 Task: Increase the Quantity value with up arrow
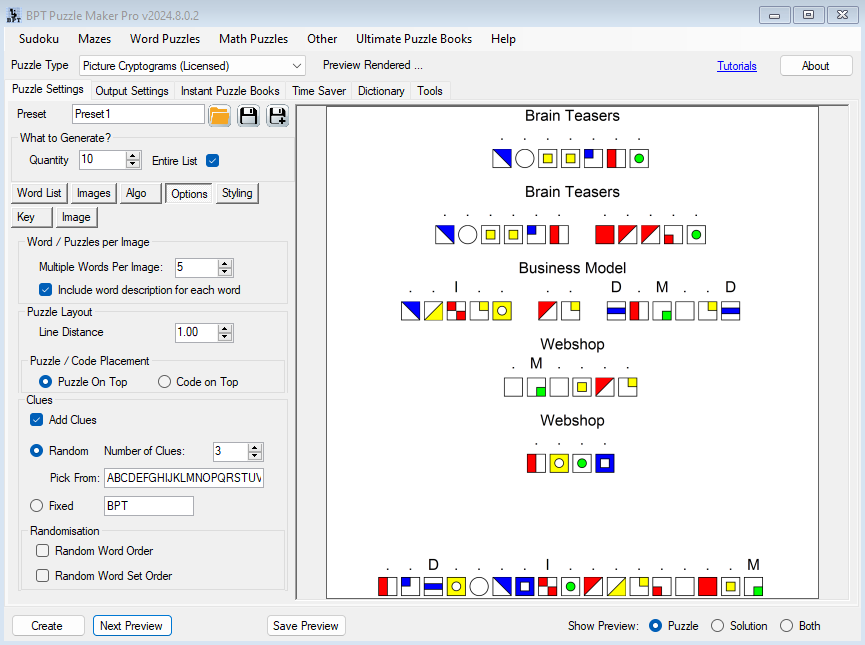pyautogui.click(x=133, y=156)
